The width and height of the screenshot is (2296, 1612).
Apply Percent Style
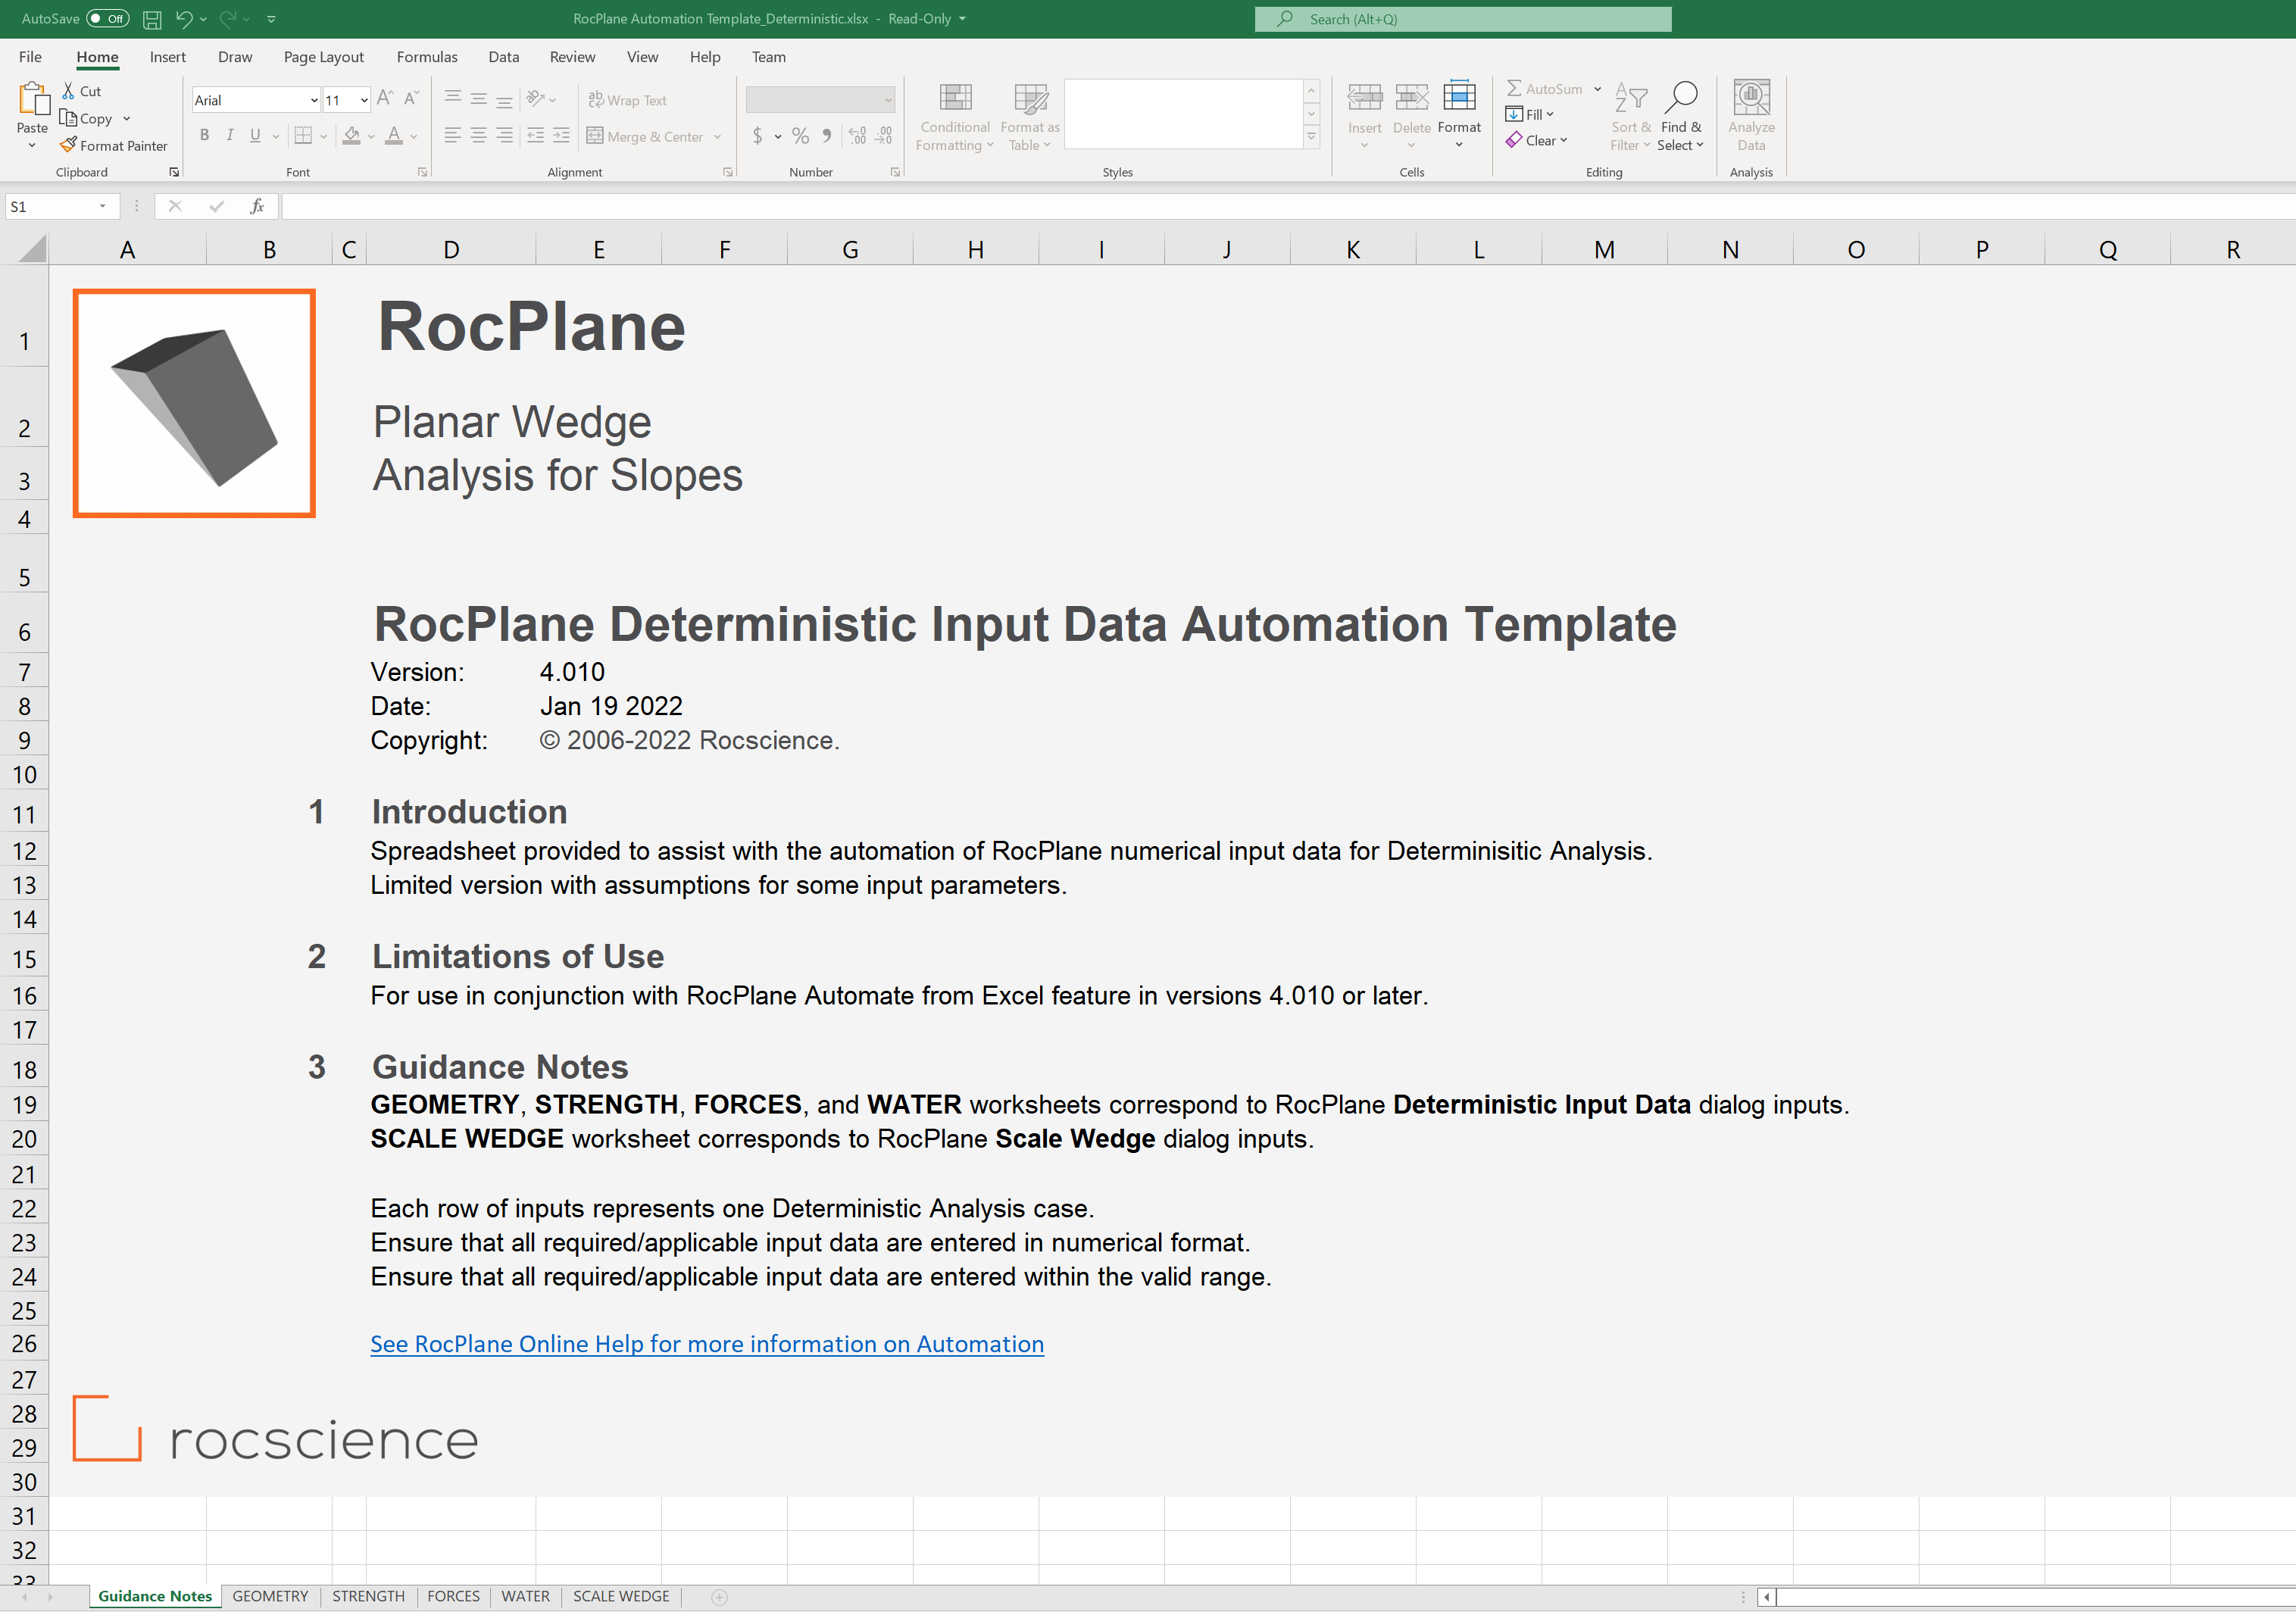point(801,135)
